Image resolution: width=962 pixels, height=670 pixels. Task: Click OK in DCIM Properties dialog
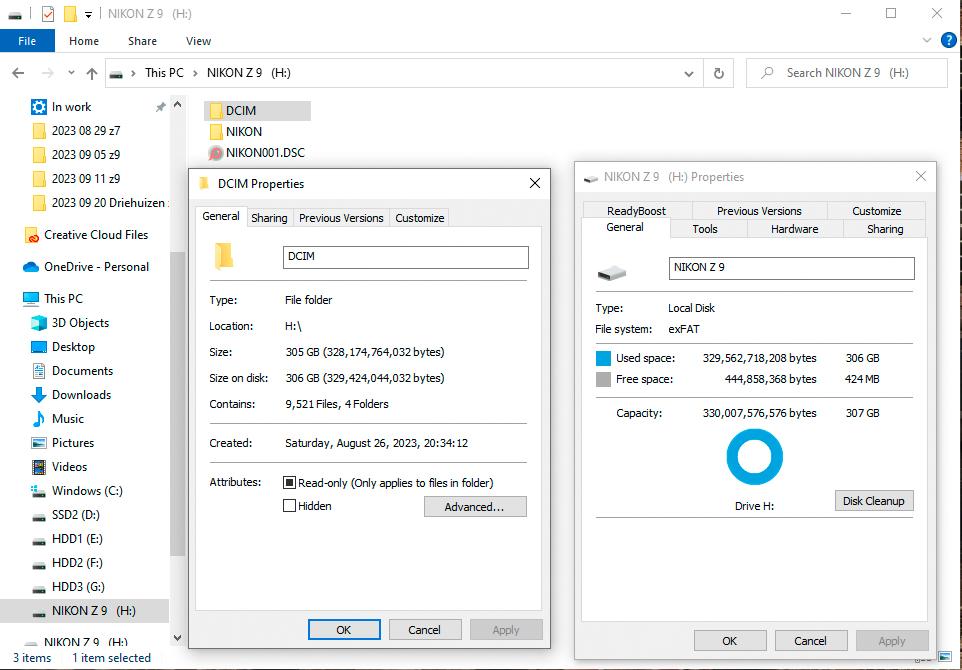tap(344, 630)
